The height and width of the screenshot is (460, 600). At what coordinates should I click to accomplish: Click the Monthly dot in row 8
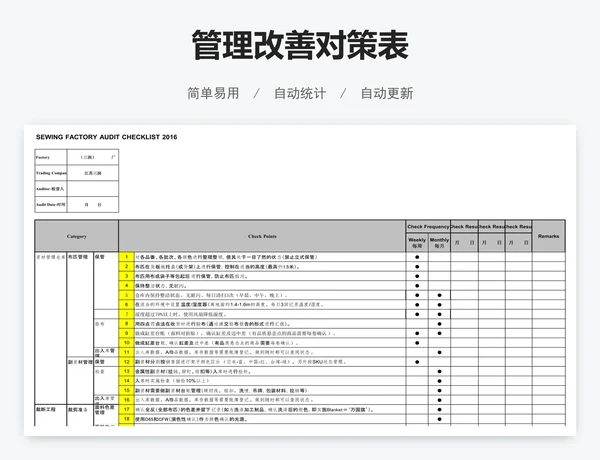tap(439, 324)
